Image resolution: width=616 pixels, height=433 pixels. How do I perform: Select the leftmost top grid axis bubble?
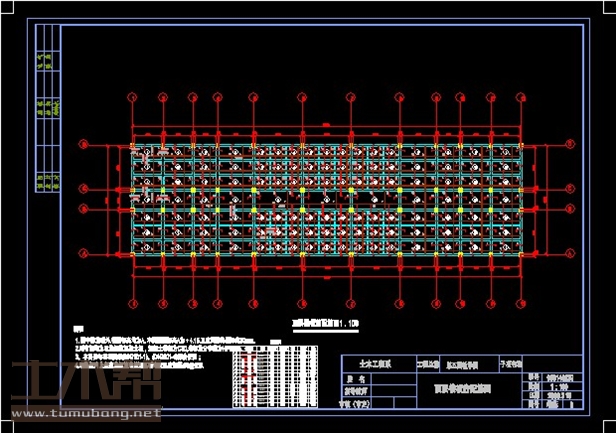pyautogui.click(x=132, y=97)
